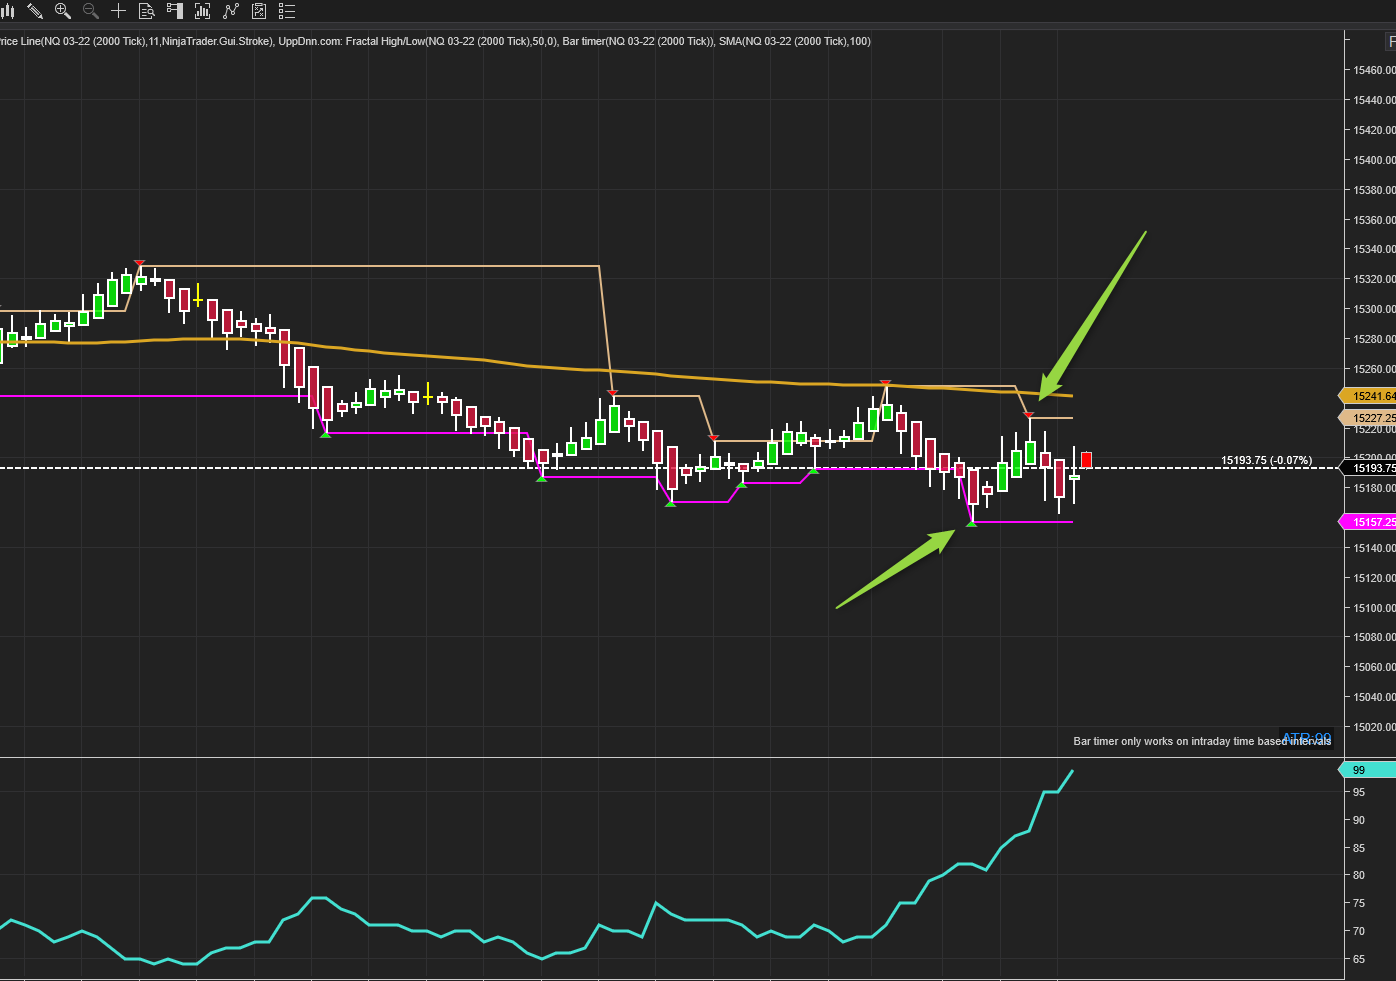The height and width of the screenshot is (981, 1396).
Task: Open Data Series bar-chart icon
Action: coord(202,11)
